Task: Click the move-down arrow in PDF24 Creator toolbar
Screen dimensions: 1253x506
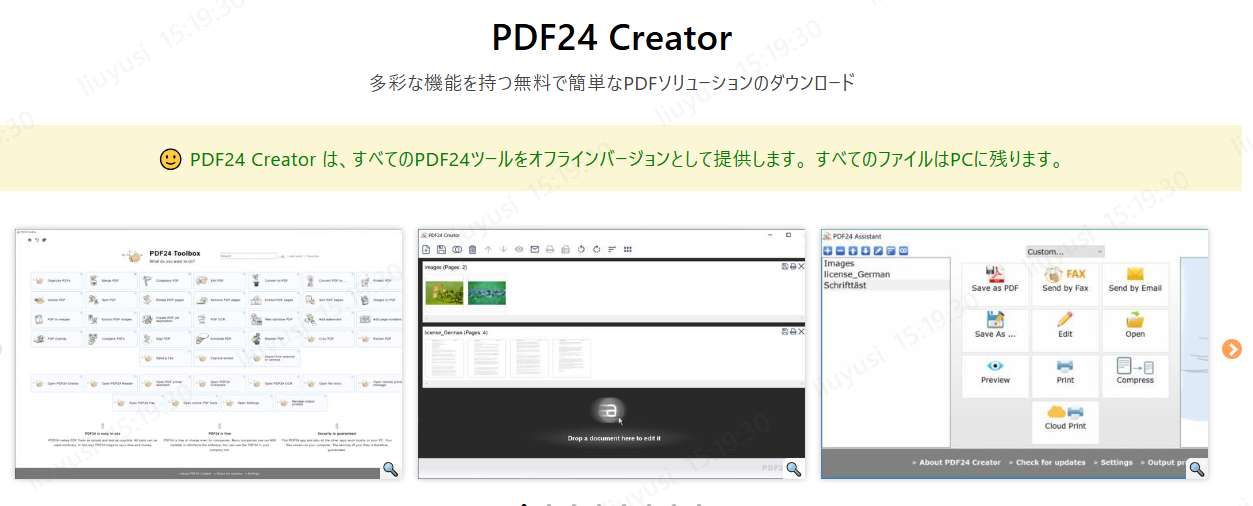Action: pyautogui.click(x=503, y=250)
